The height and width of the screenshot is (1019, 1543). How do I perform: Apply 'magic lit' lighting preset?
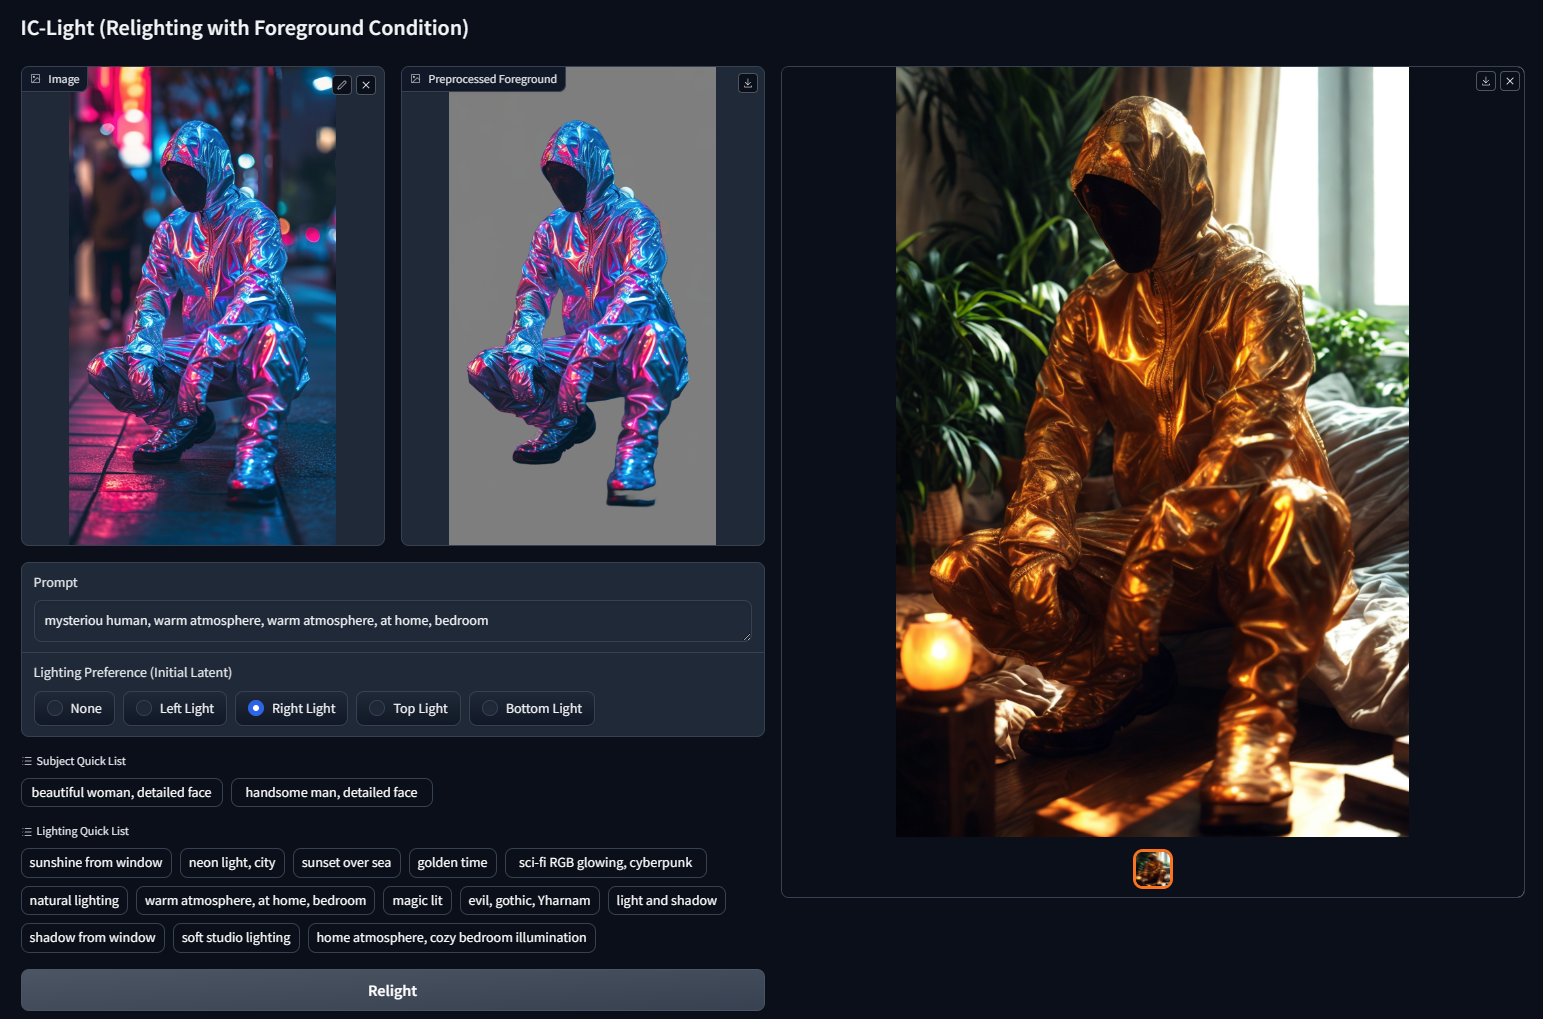[x=418, y=900]
